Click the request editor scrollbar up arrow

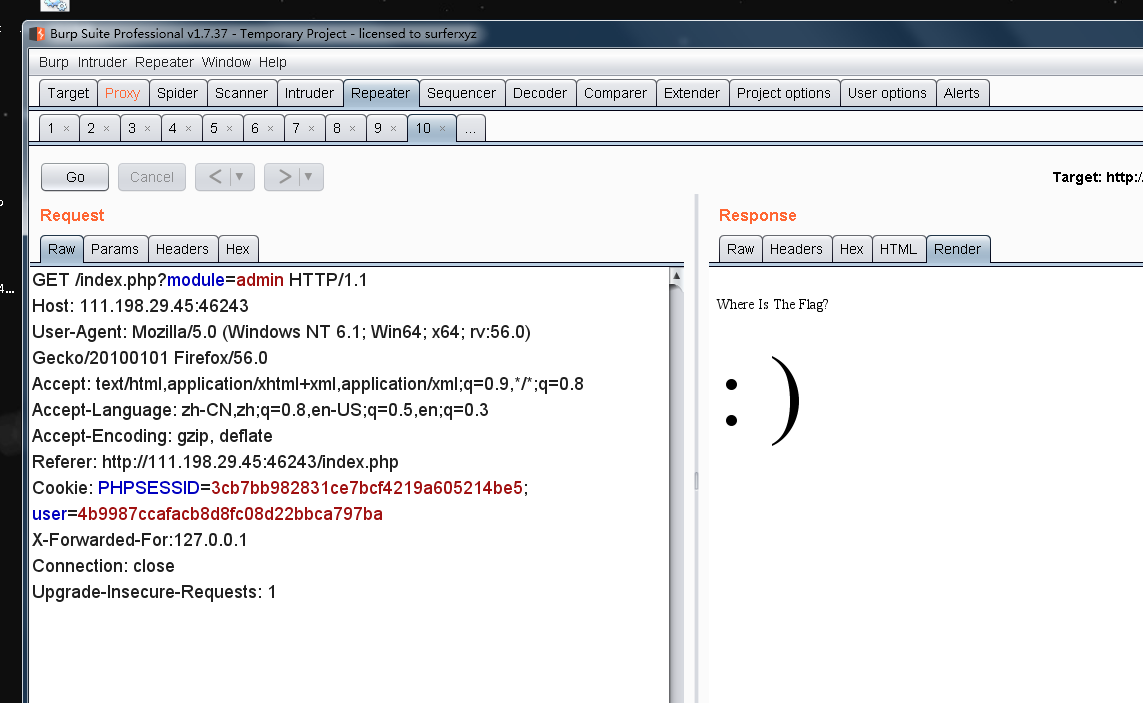click(x=677, y=276)
